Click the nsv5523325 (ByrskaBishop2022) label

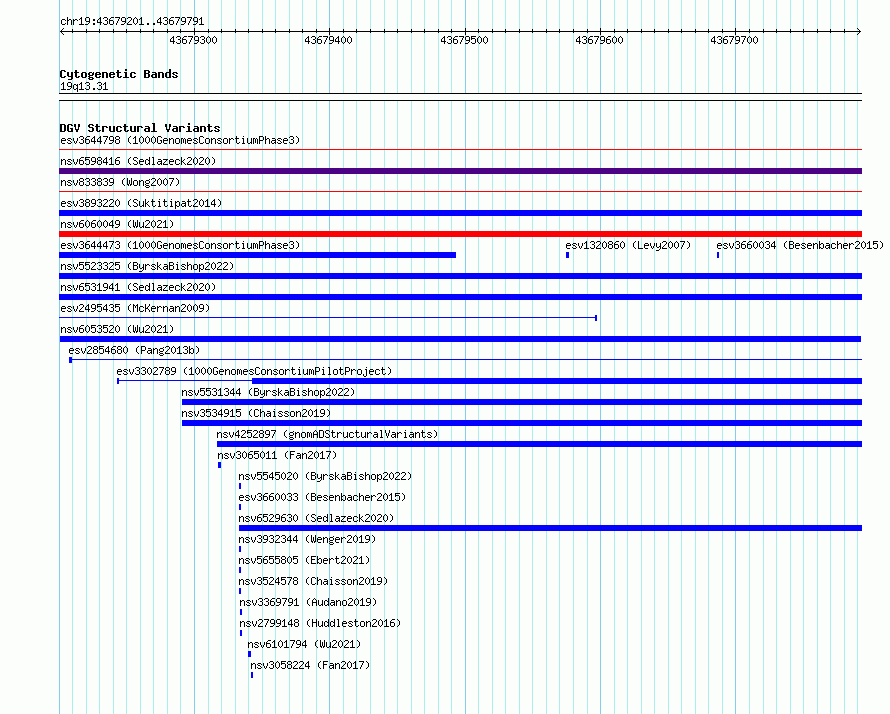(x=147, y=266)
